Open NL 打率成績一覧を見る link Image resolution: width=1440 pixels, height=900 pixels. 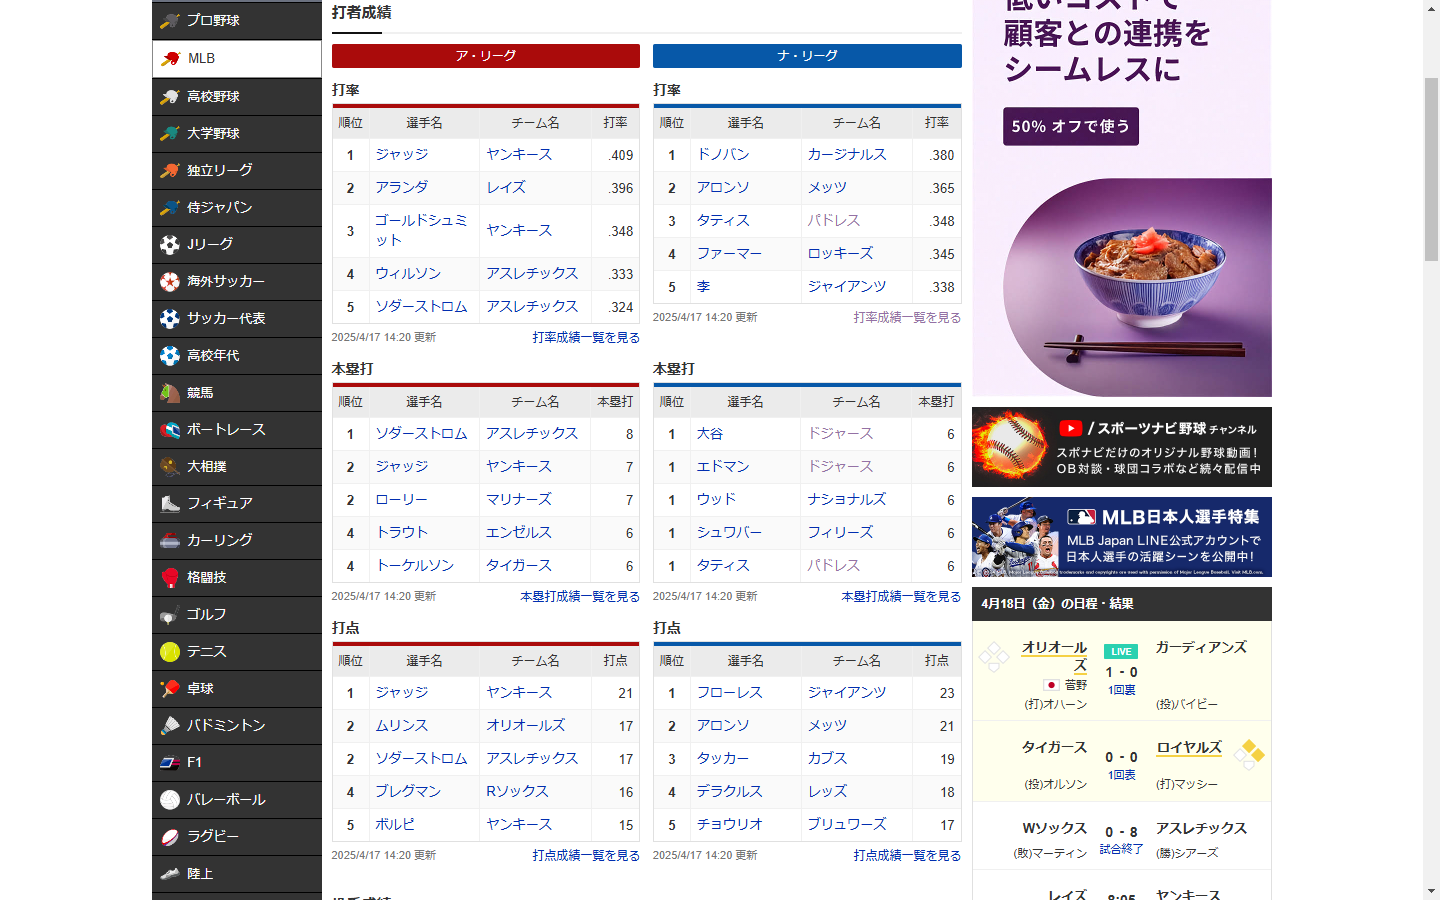[907, 317]
